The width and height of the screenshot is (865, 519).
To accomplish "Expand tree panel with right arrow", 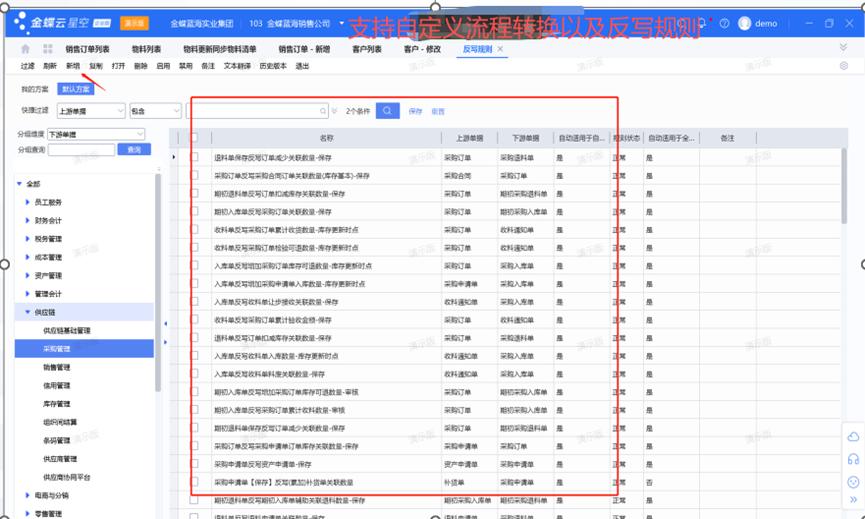I will point(165,342).
